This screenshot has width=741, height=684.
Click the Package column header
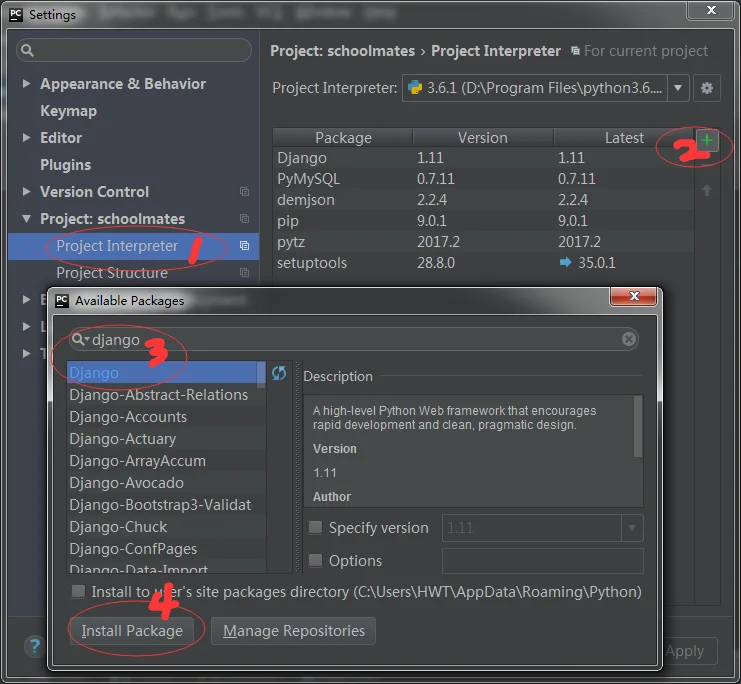343,138
